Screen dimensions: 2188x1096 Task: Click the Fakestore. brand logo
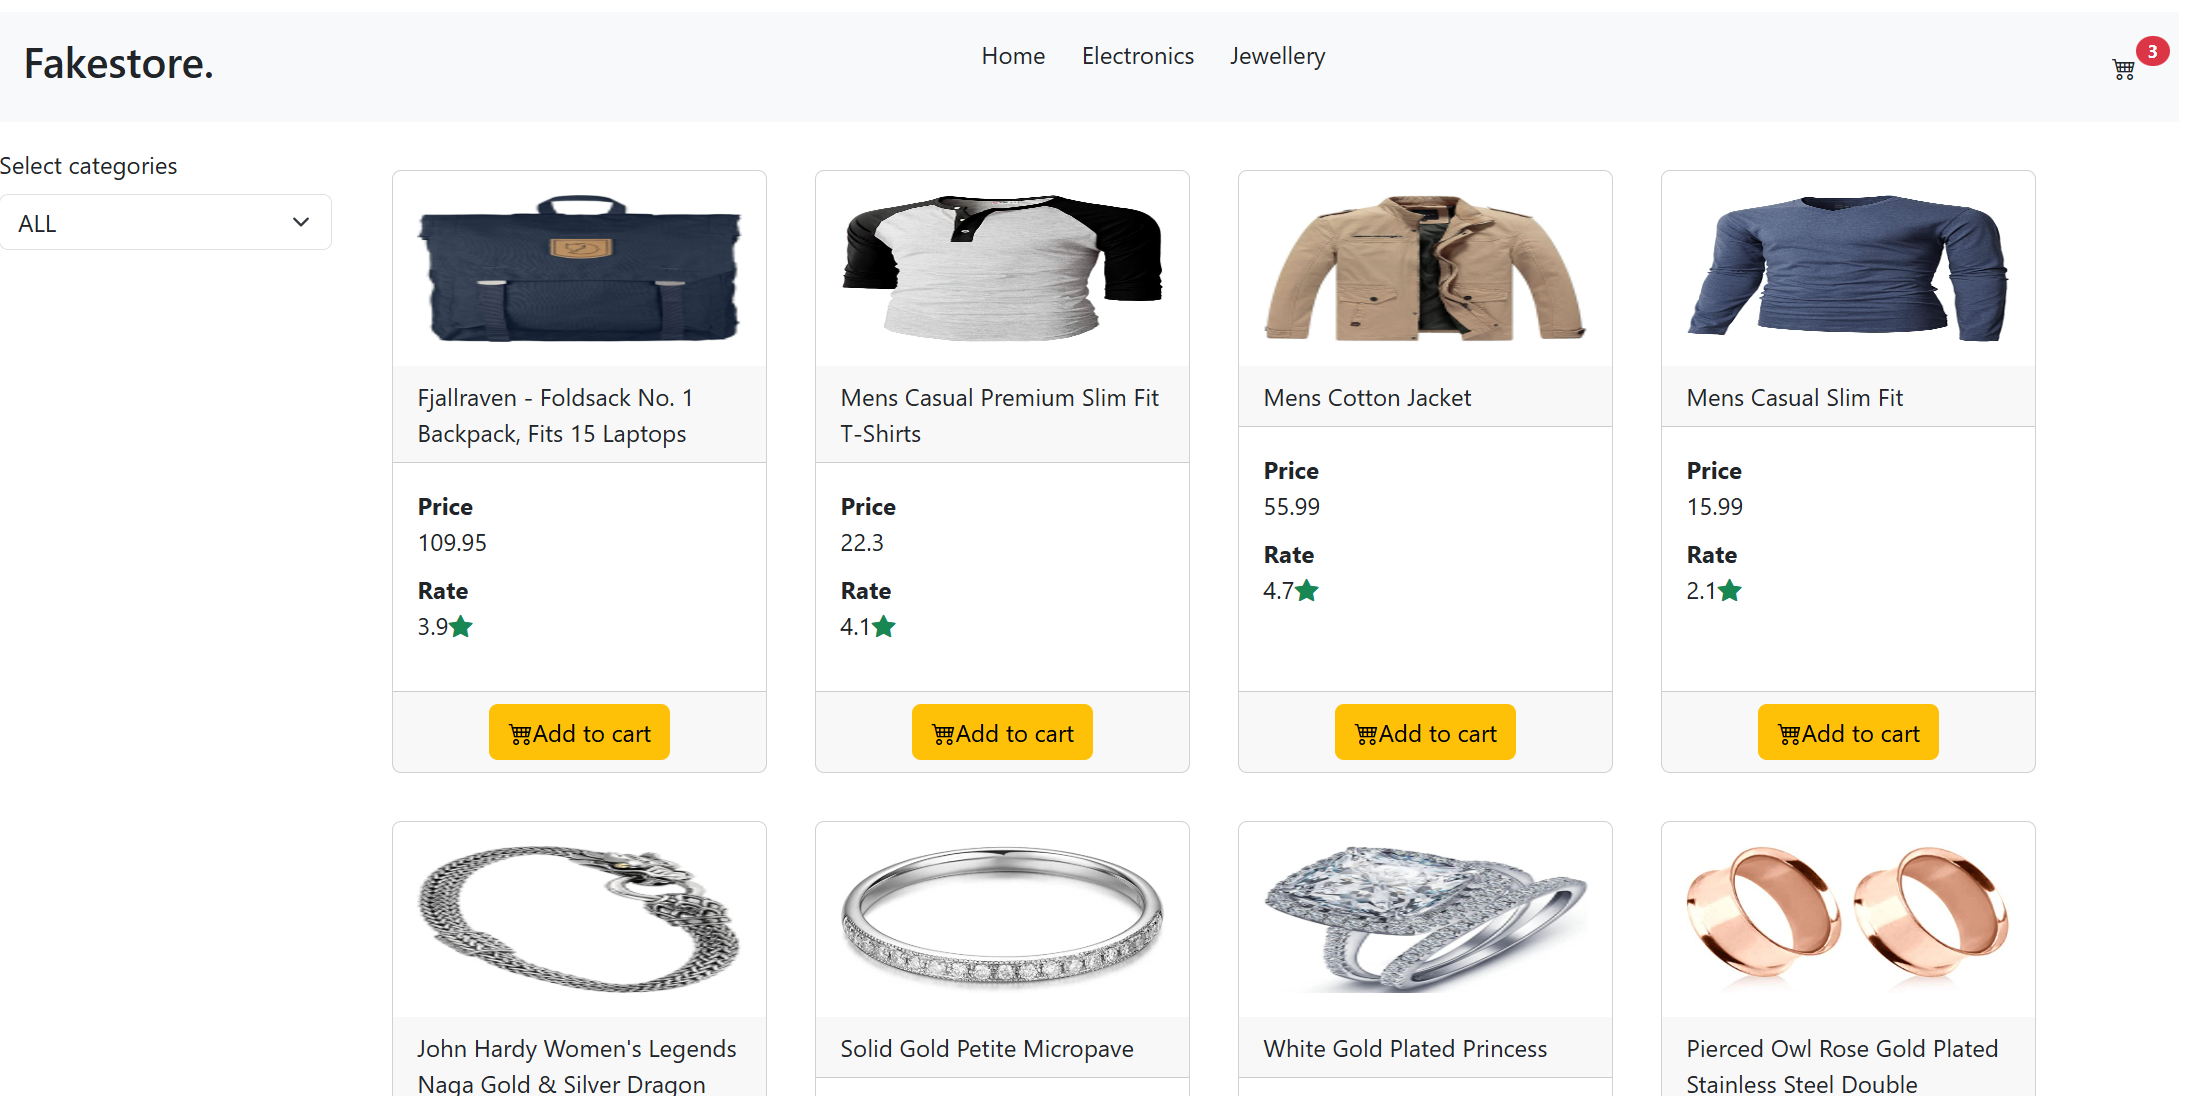click(119, 64)
